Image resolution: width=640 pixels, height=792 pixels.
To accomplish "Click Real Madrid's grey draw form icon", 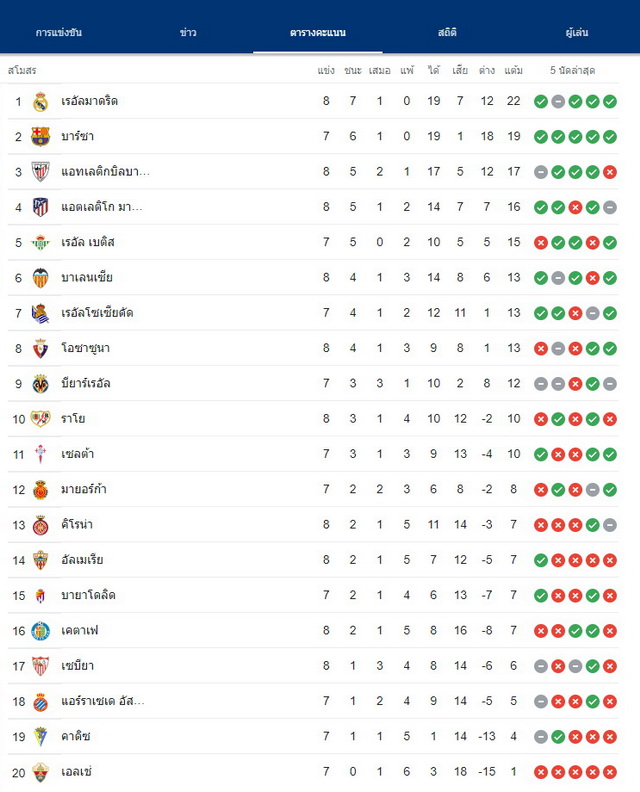I will [x=558, y=102].
